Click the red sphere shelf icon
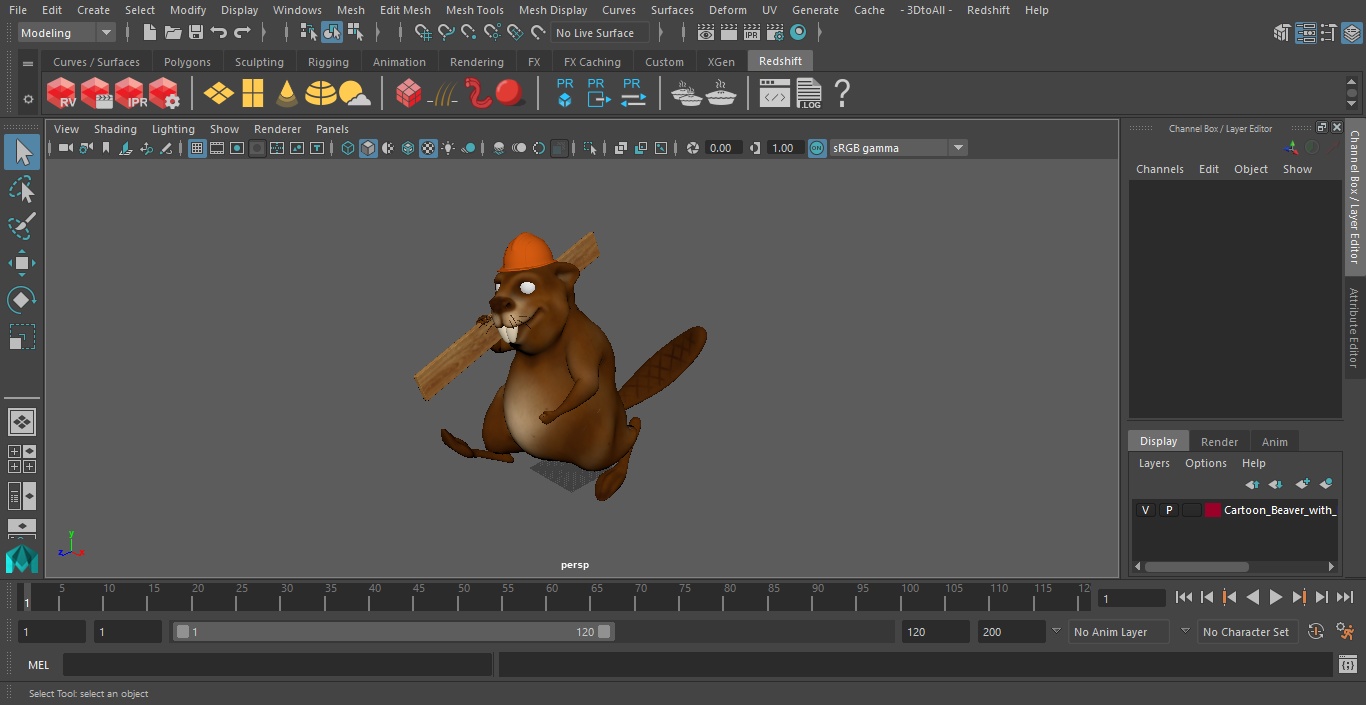 (510, 94)
